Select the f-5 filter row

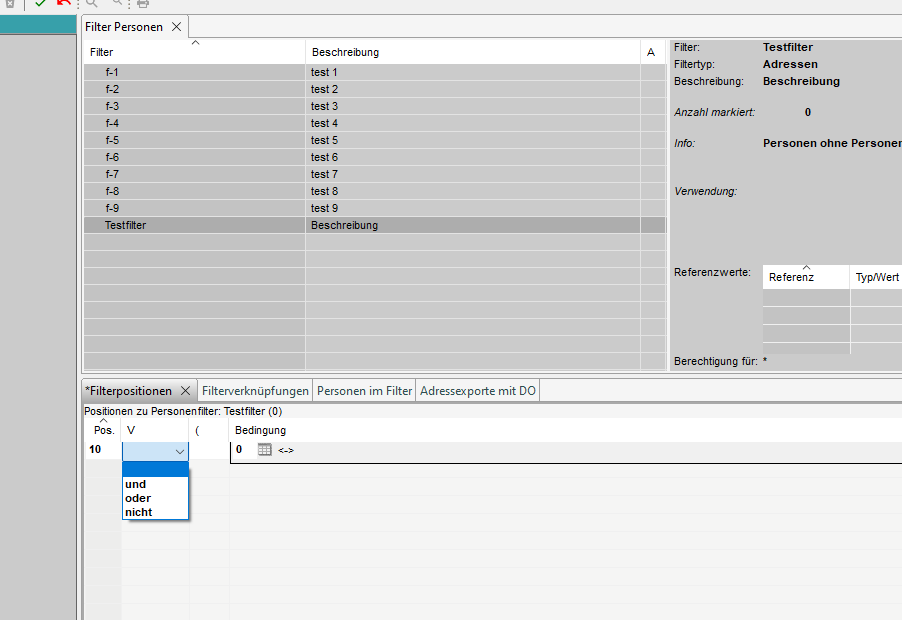pos(194,140)
